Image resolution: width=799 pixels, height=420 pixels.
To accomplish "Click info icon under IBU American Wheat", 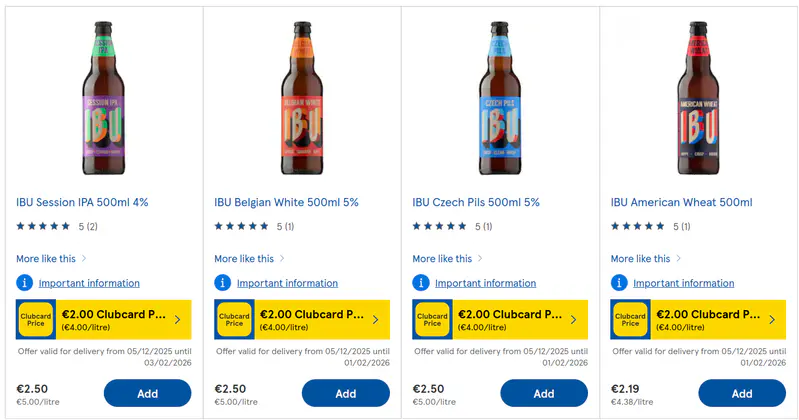I will click(x=620, y=283).
